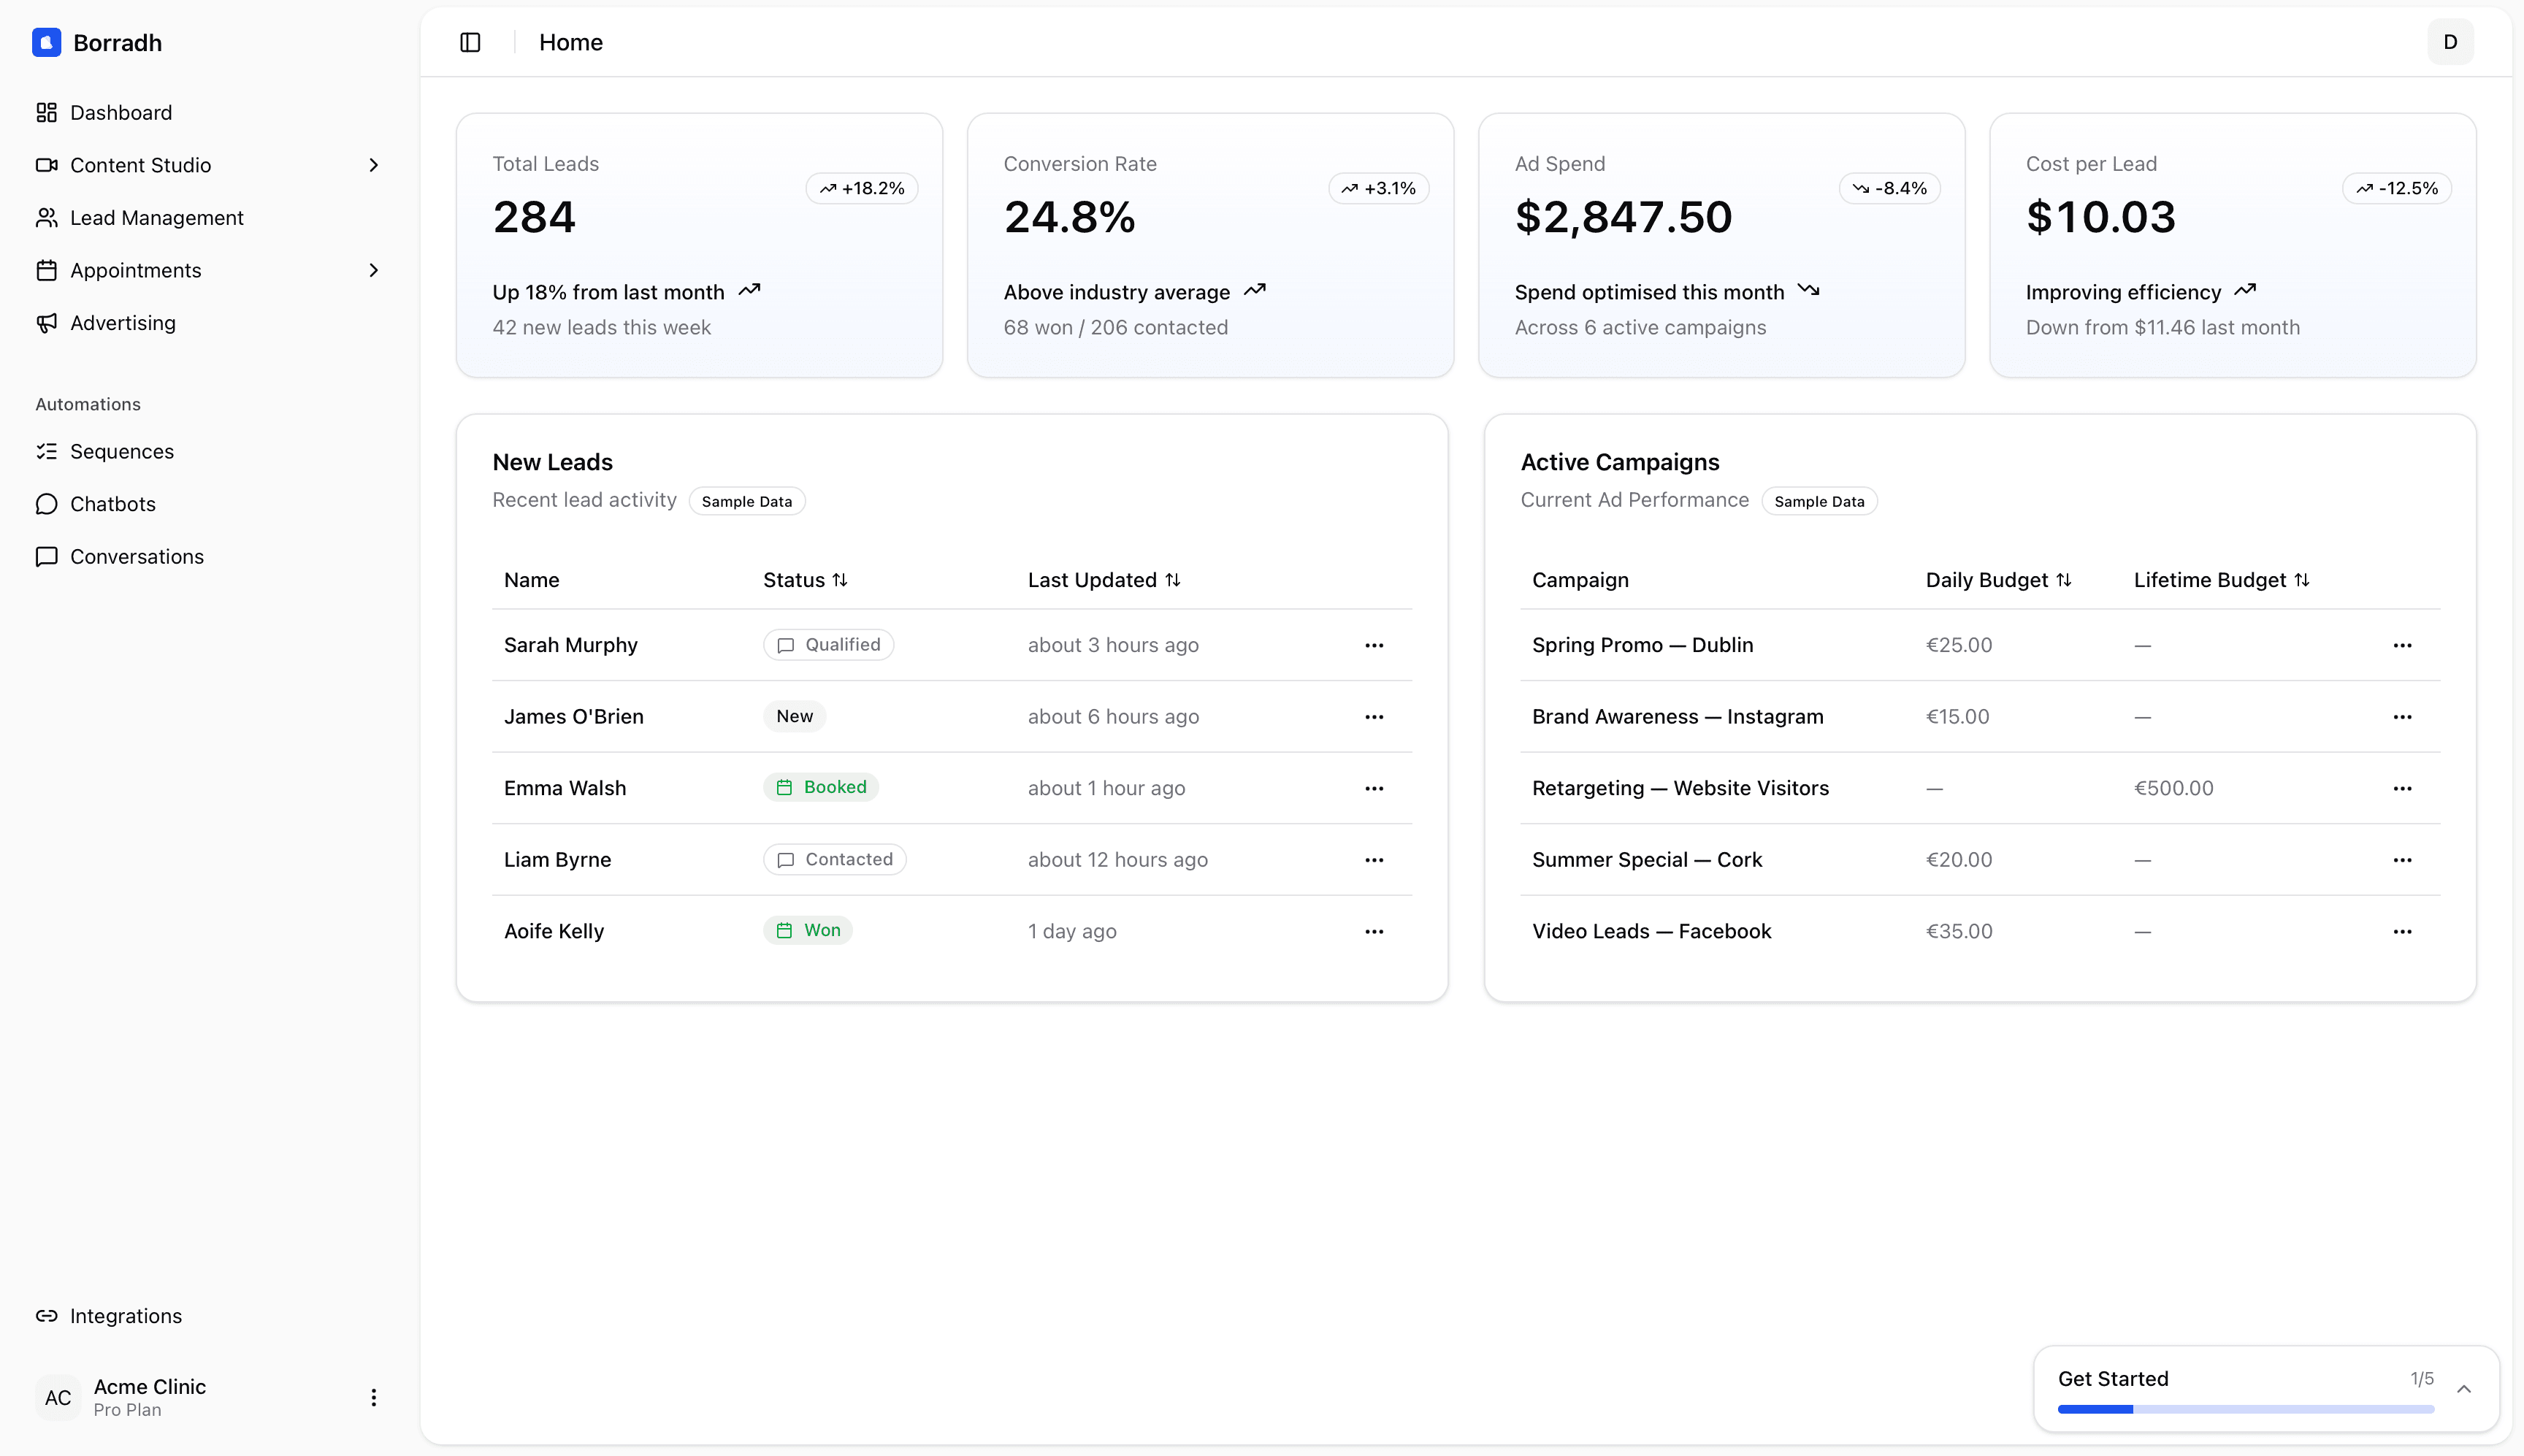Click the Integrations link icon

tap(46, 1316)
